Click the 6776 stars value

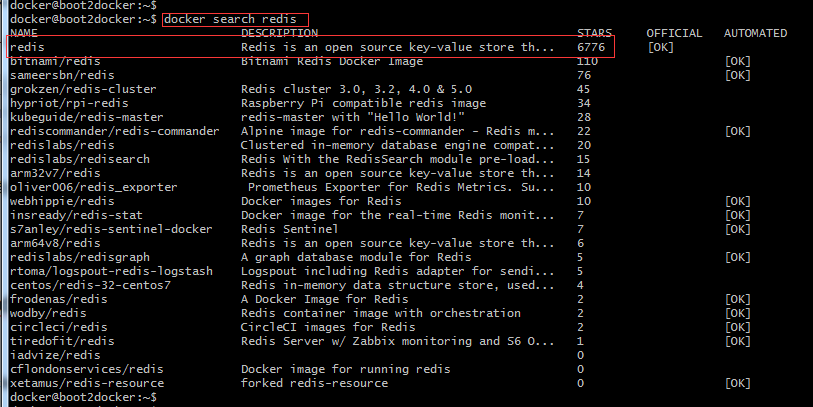pos(591,47)
